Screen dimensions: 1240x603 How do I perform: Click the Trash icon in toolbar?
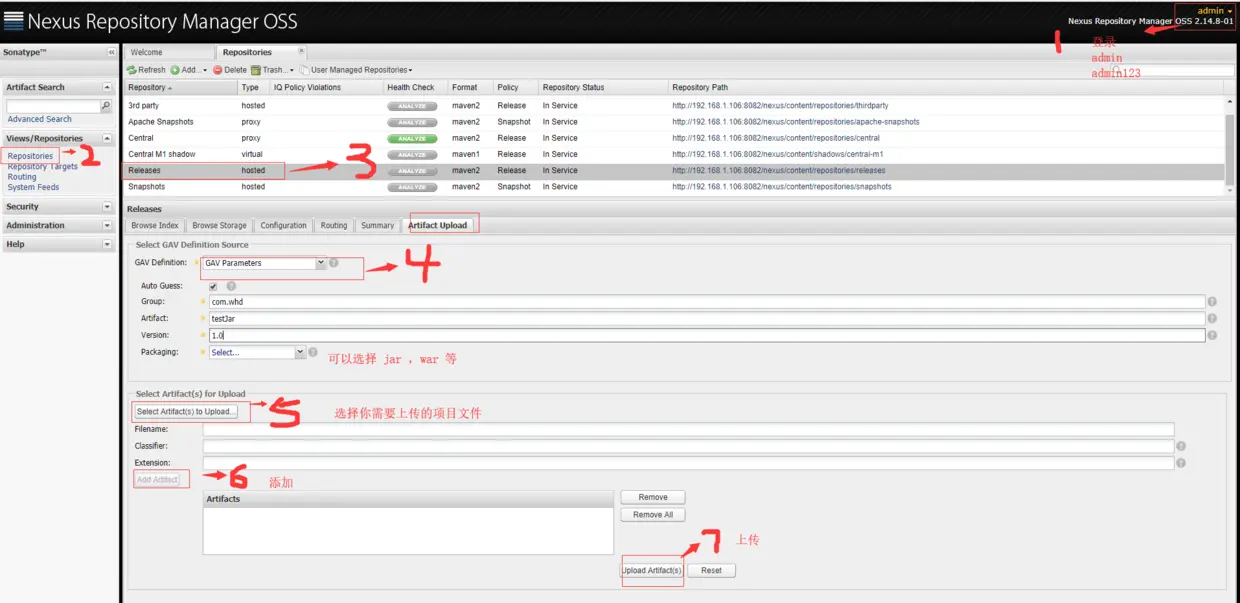[x=256, y=70]
